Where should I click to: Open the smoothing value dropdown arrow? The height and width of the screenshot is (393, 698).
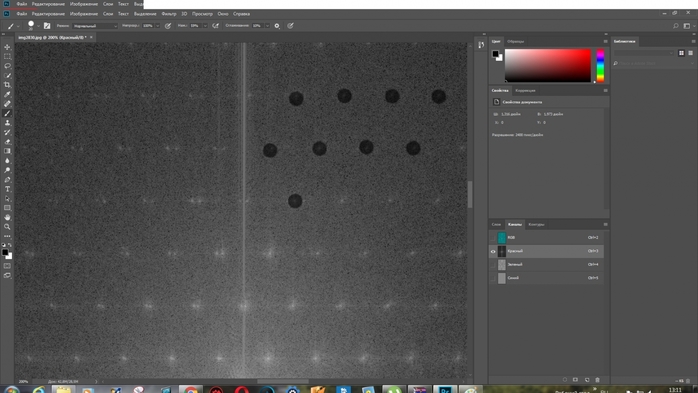coord(267,26)
